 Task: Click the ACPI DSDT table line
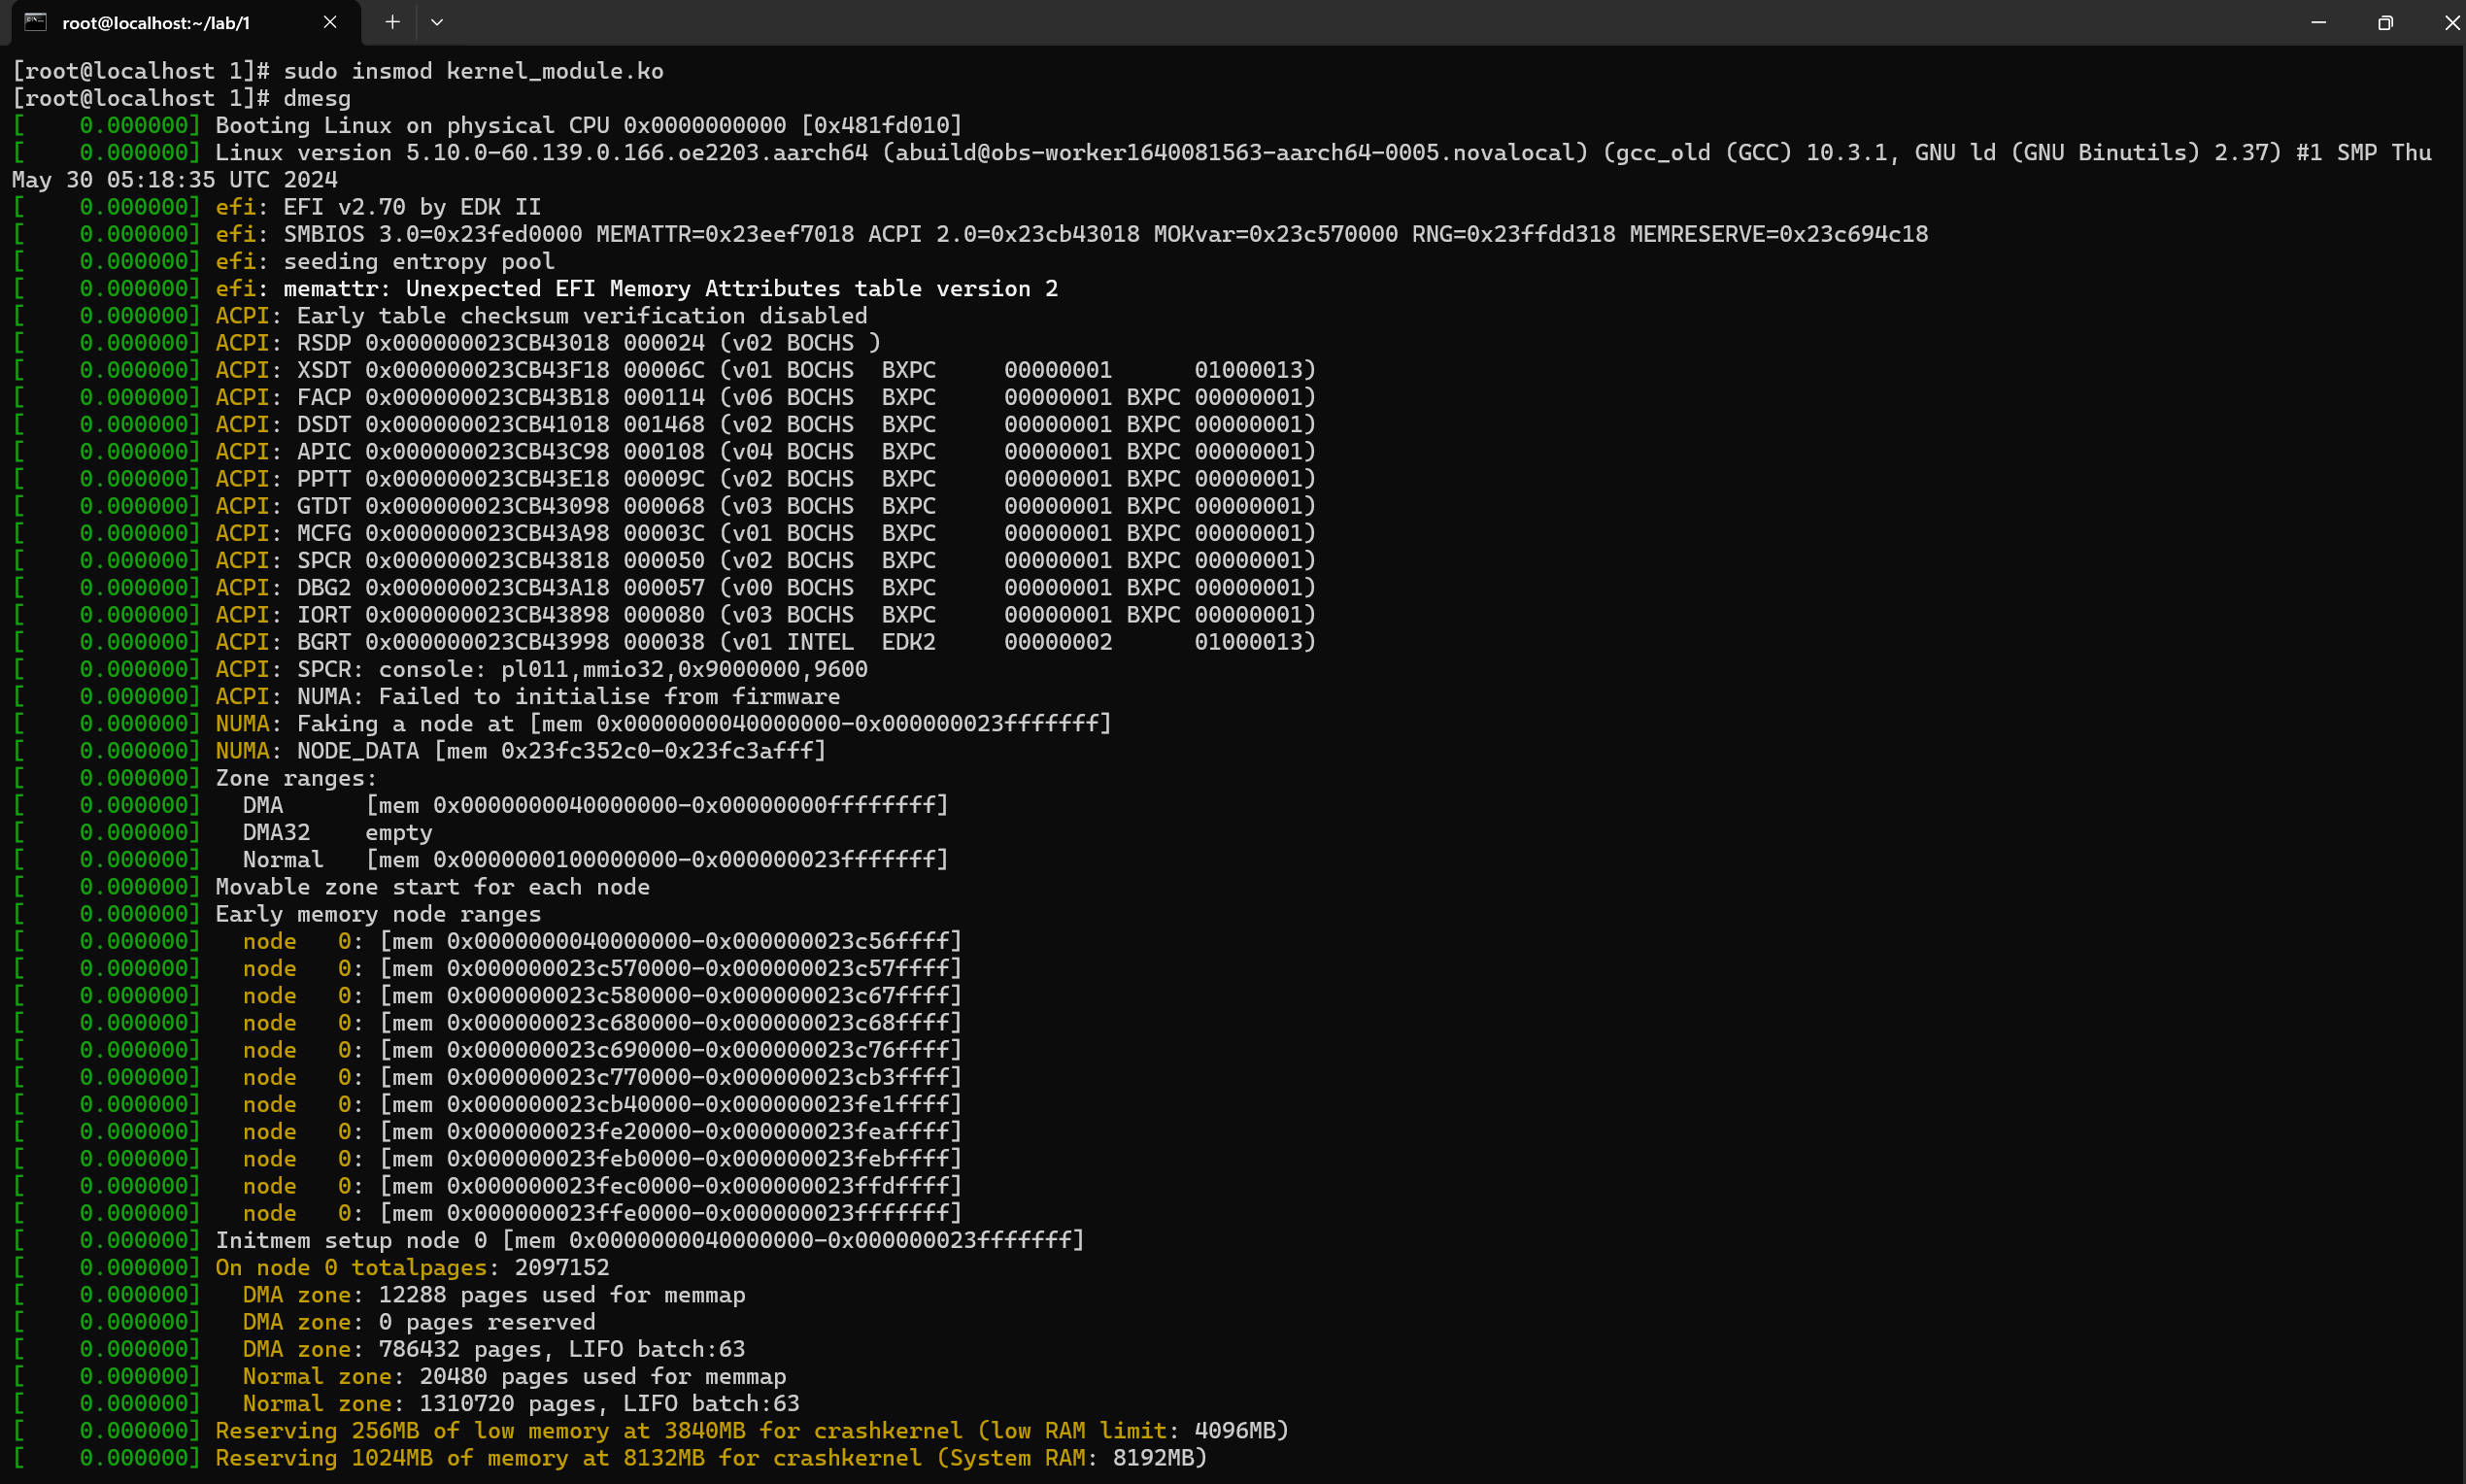[765, 424]
